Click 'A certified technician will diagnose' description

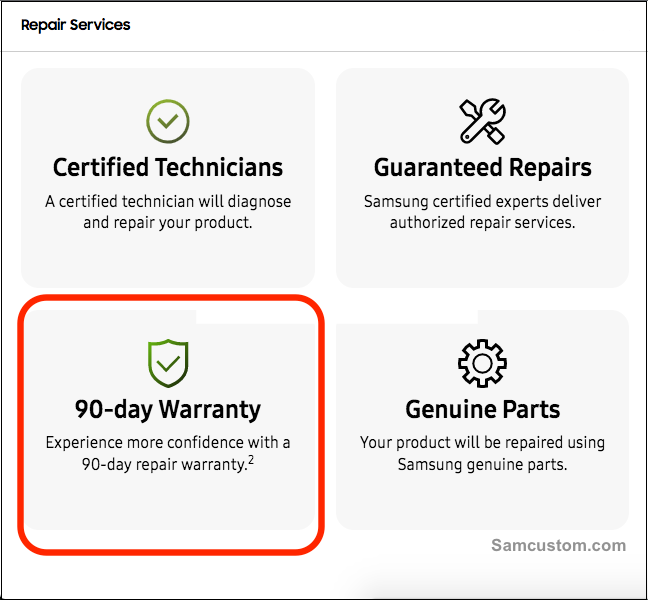(168, 202)
